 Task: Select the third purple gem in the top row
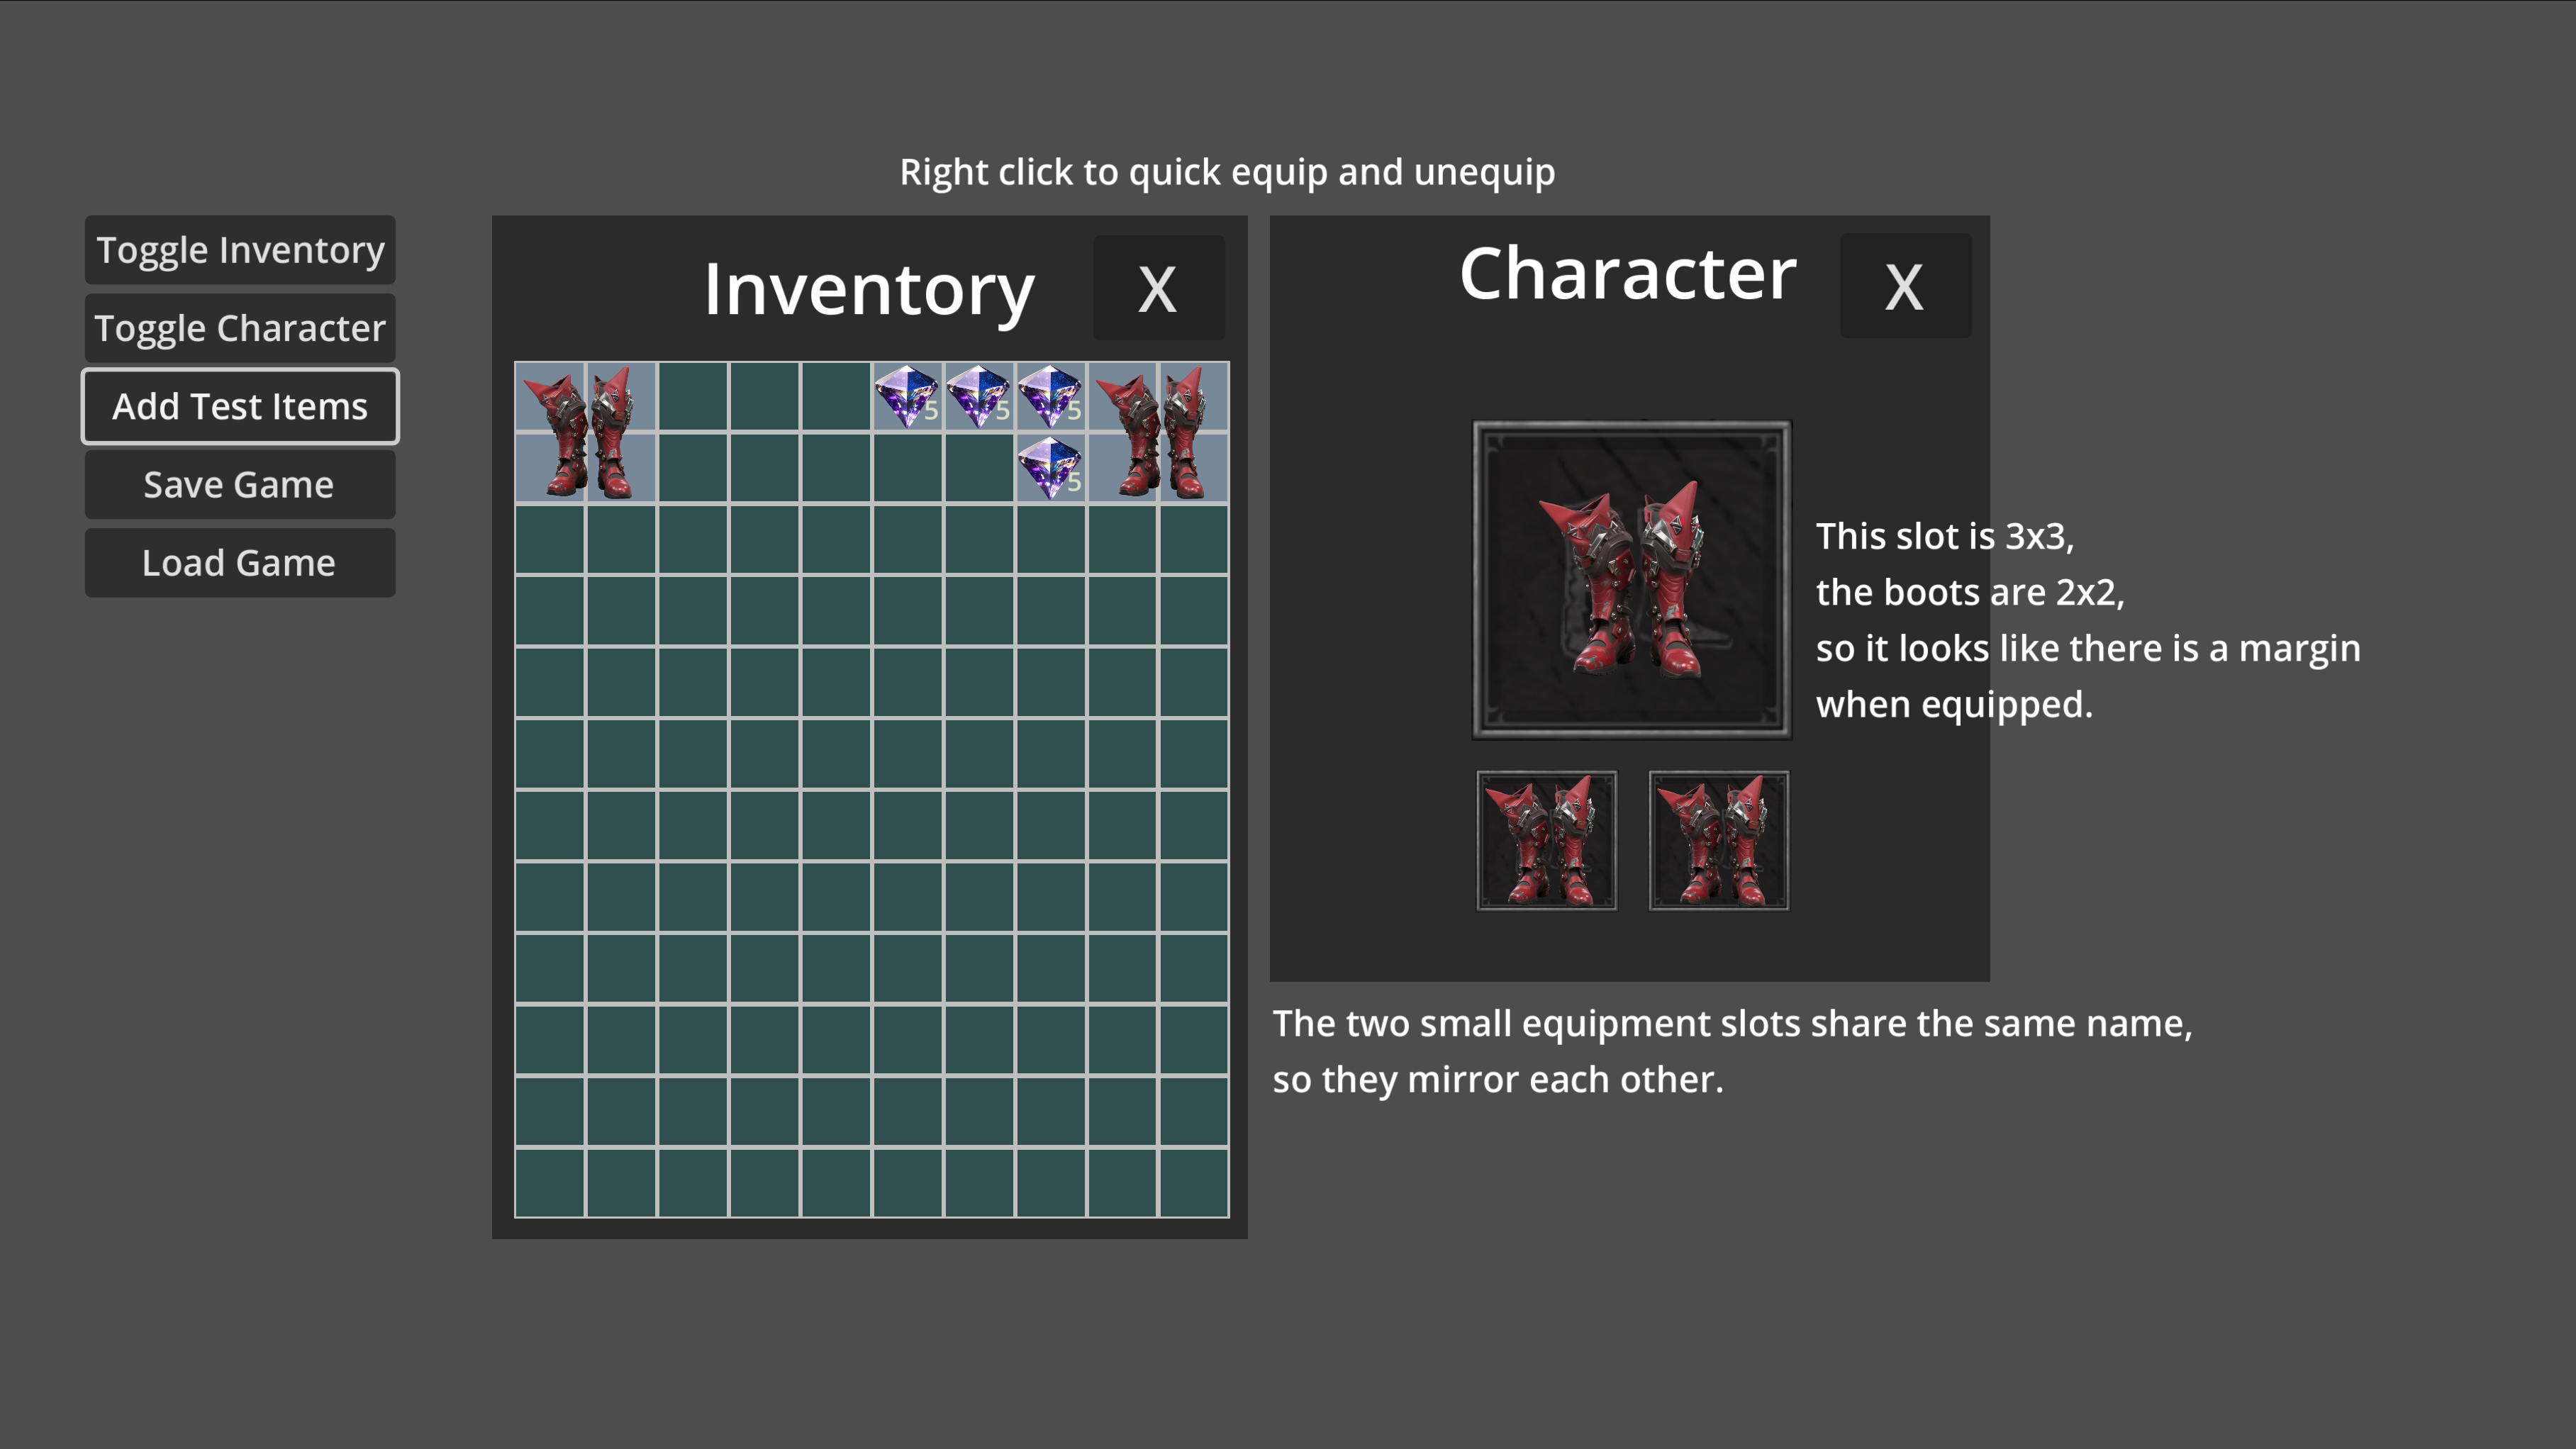[1050, 397]
